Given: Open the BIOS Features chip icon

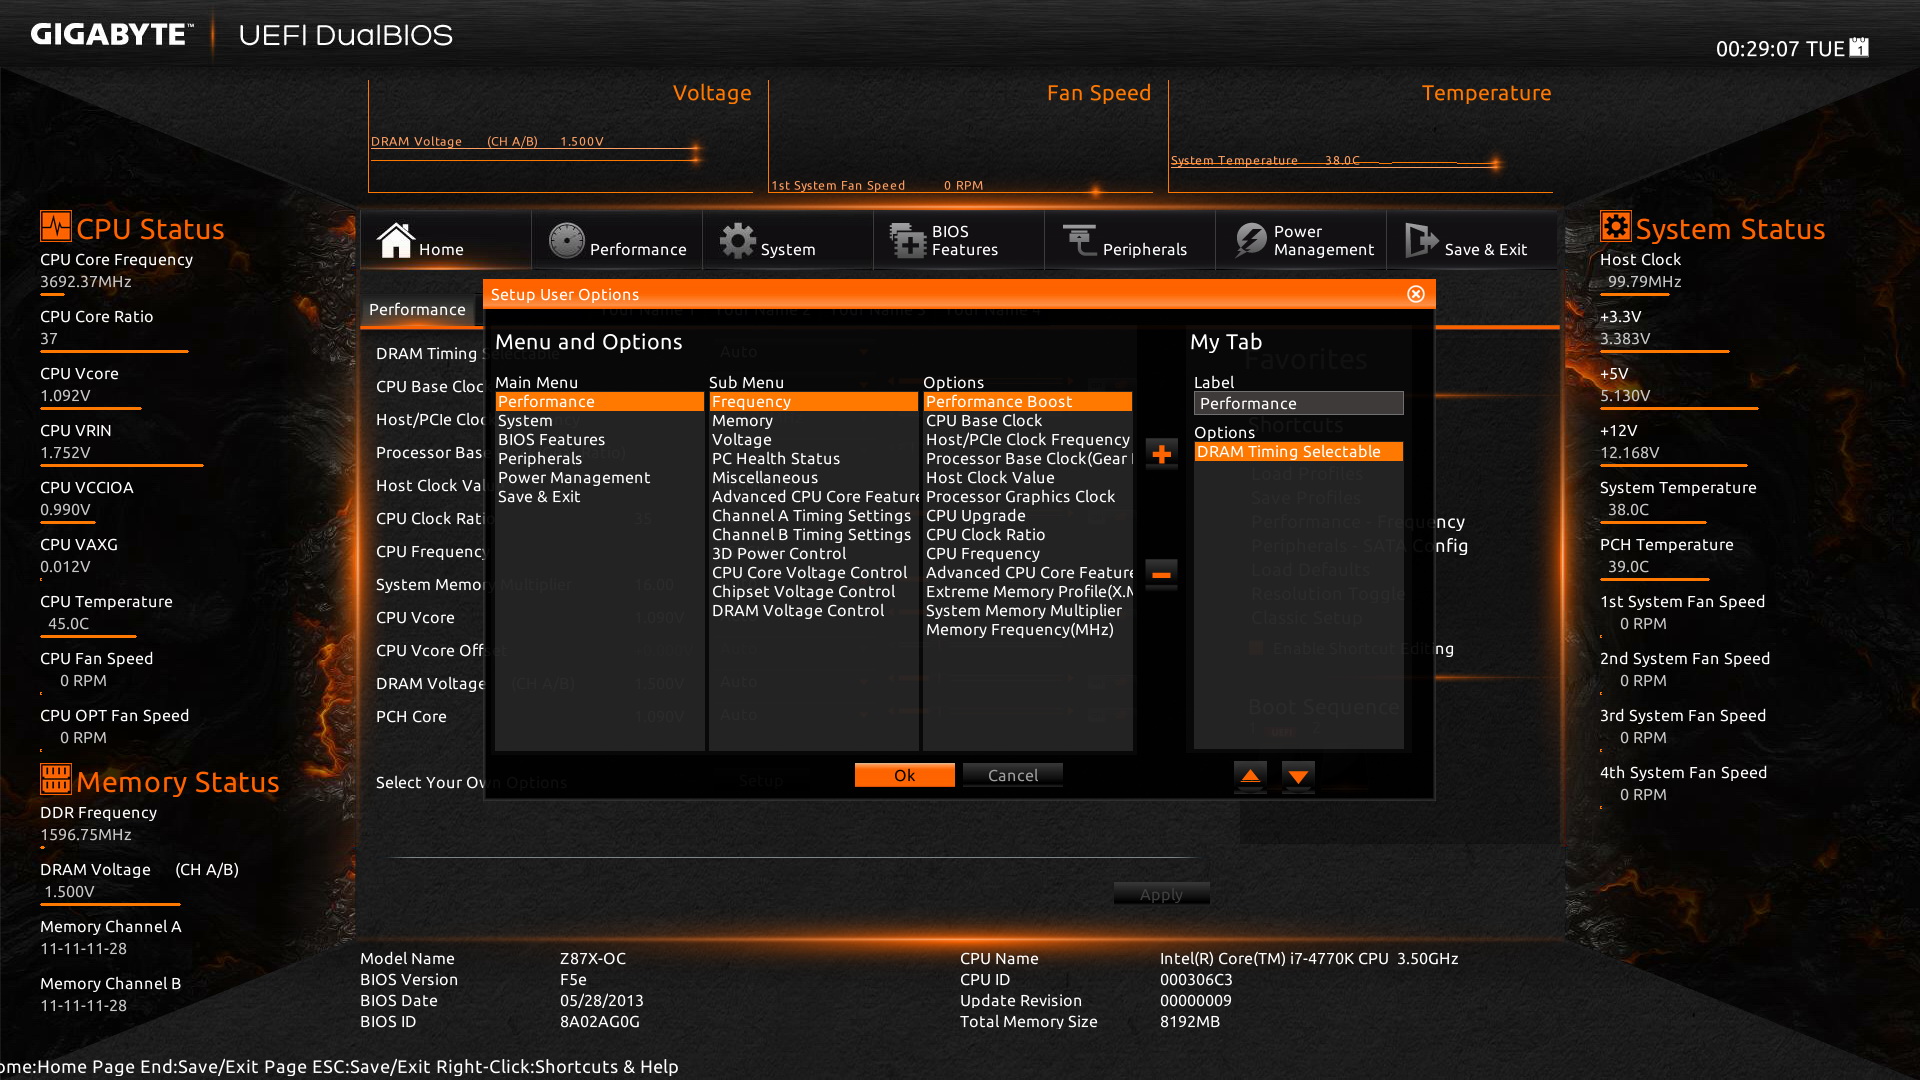Looking at the screenshot, I should [x=908, y=240].
